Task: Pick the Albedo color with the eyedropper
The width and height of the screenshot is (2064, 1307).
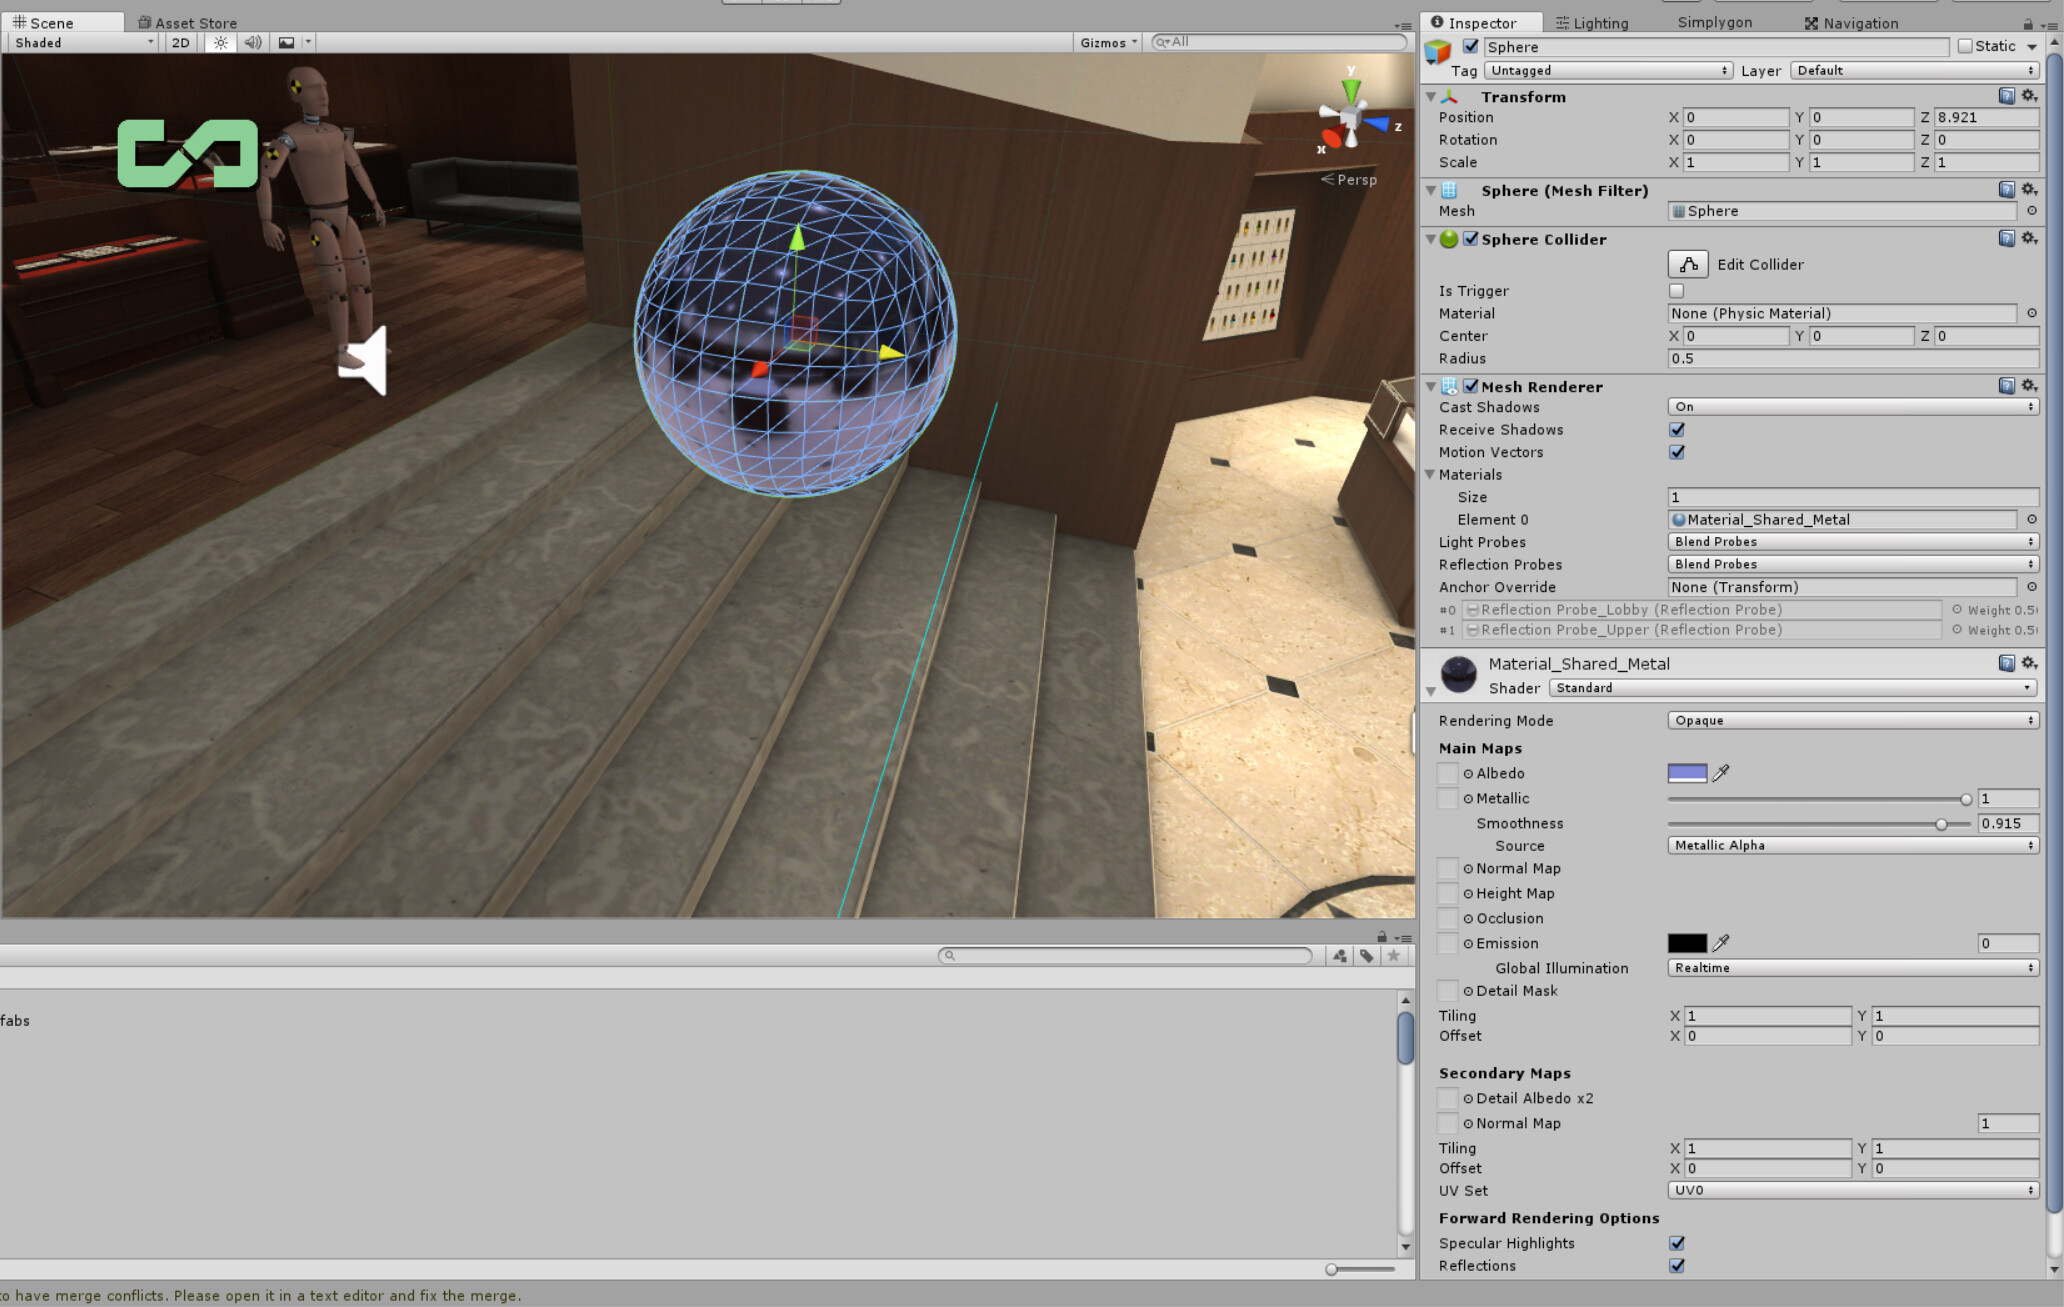Action: [1722, 773]
